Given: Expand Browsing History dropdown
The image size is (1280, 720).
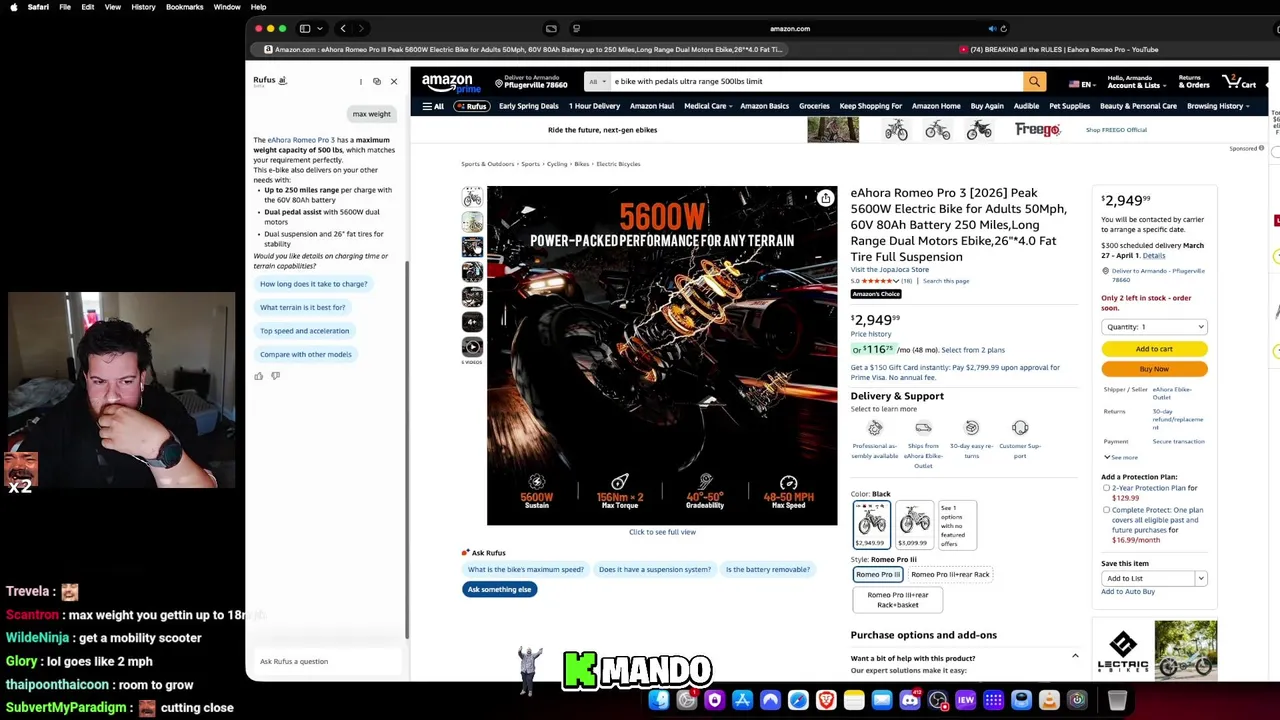Looking at the screenshot, I should [x=1217, y=106].
